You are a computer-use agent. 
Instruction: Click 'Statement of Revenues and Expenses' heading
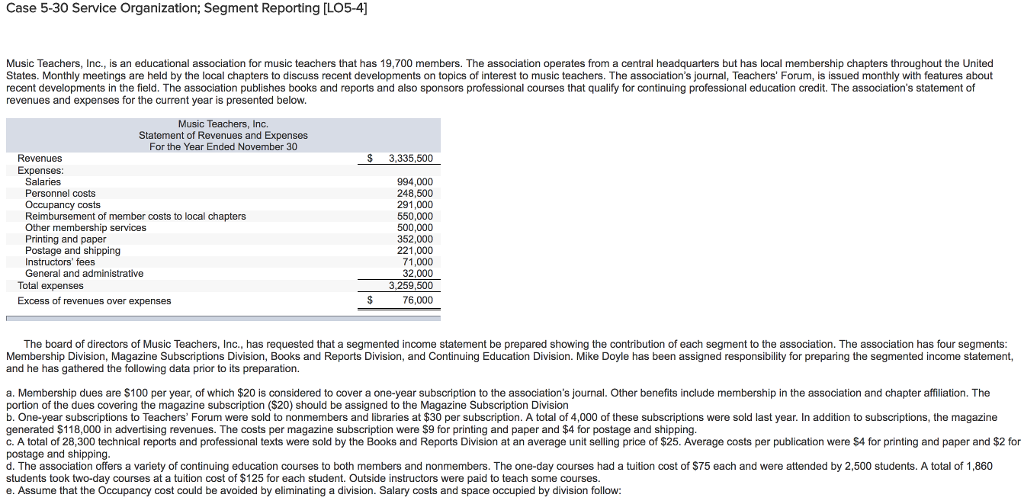tap(223, 135)
